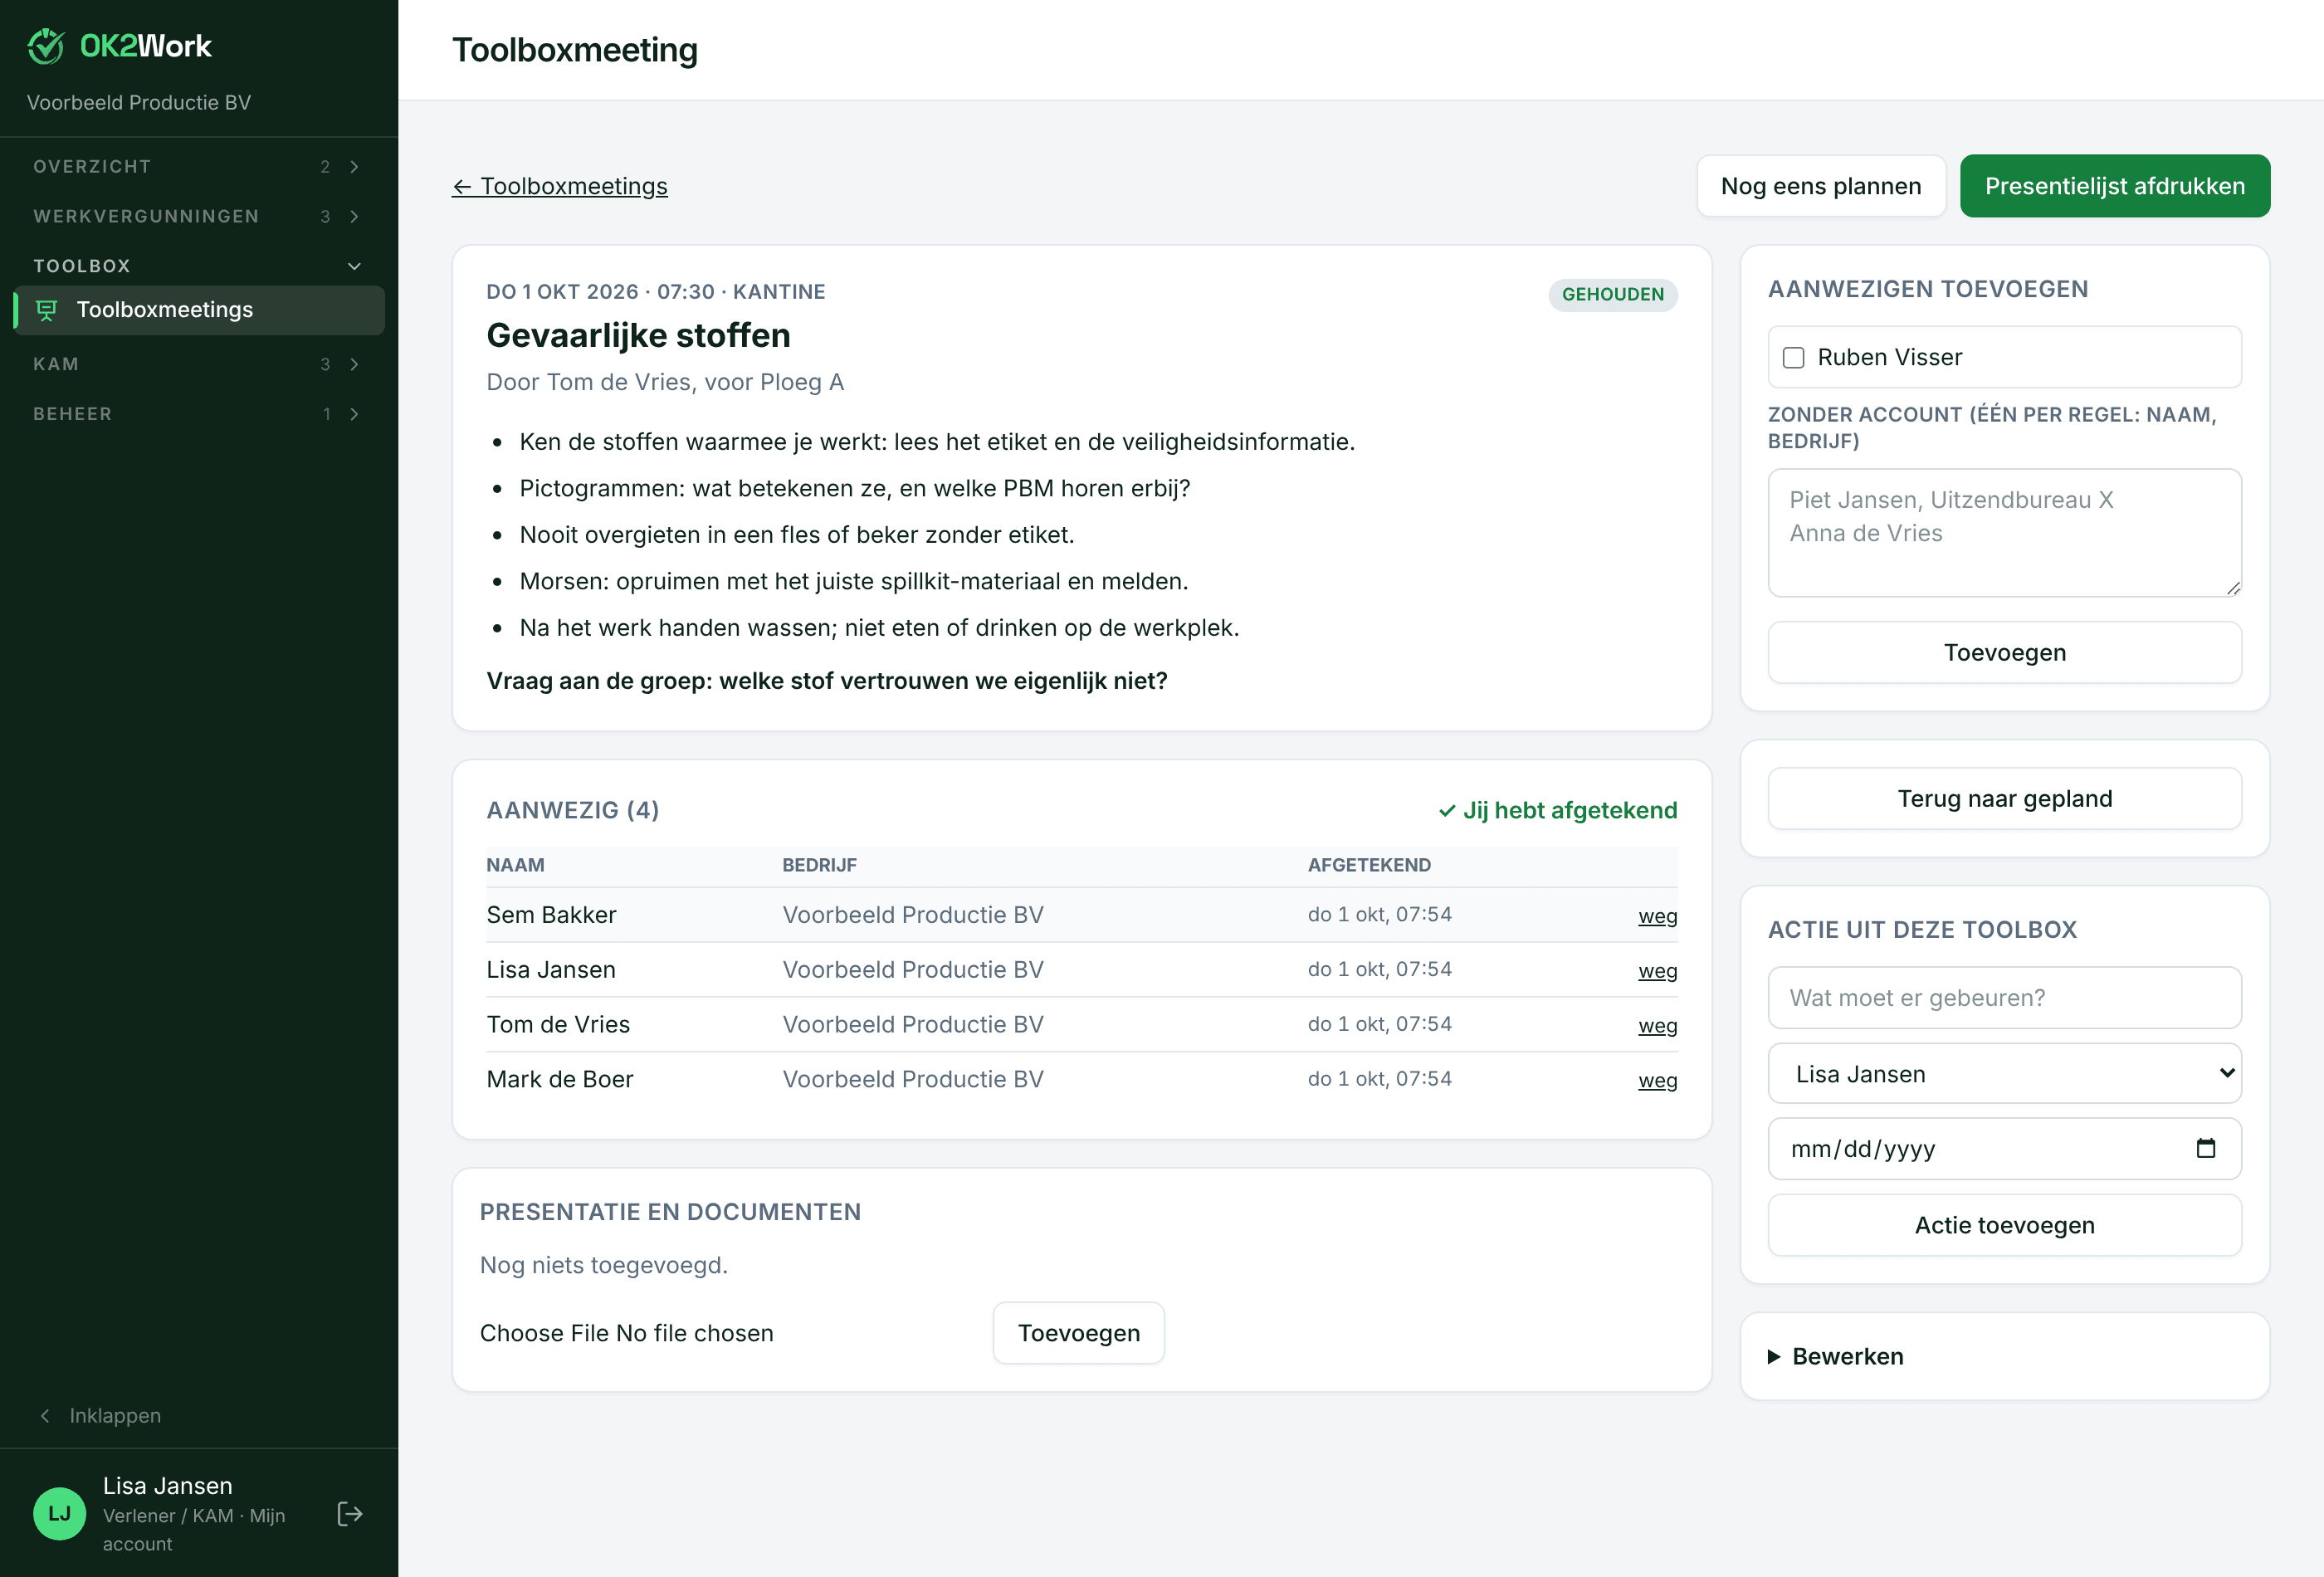Viewport: 2324px width, 1577px height.
Task: Click the Afgetekend column header
Action: click(1369, 866)
